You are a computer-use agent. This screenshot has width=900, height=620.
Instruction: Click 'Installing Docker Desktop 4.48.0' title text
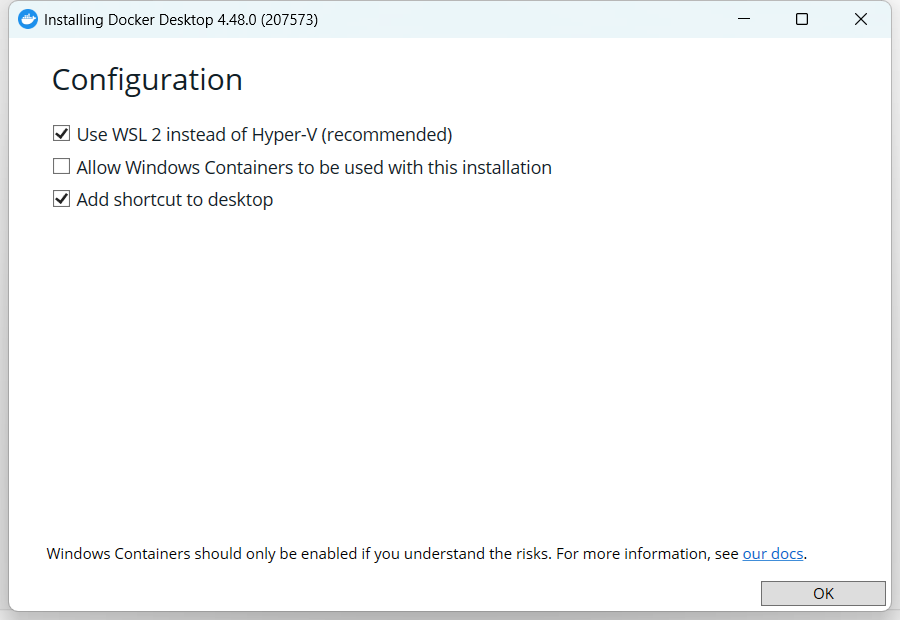pyautogui.click(x=181, y=20)
